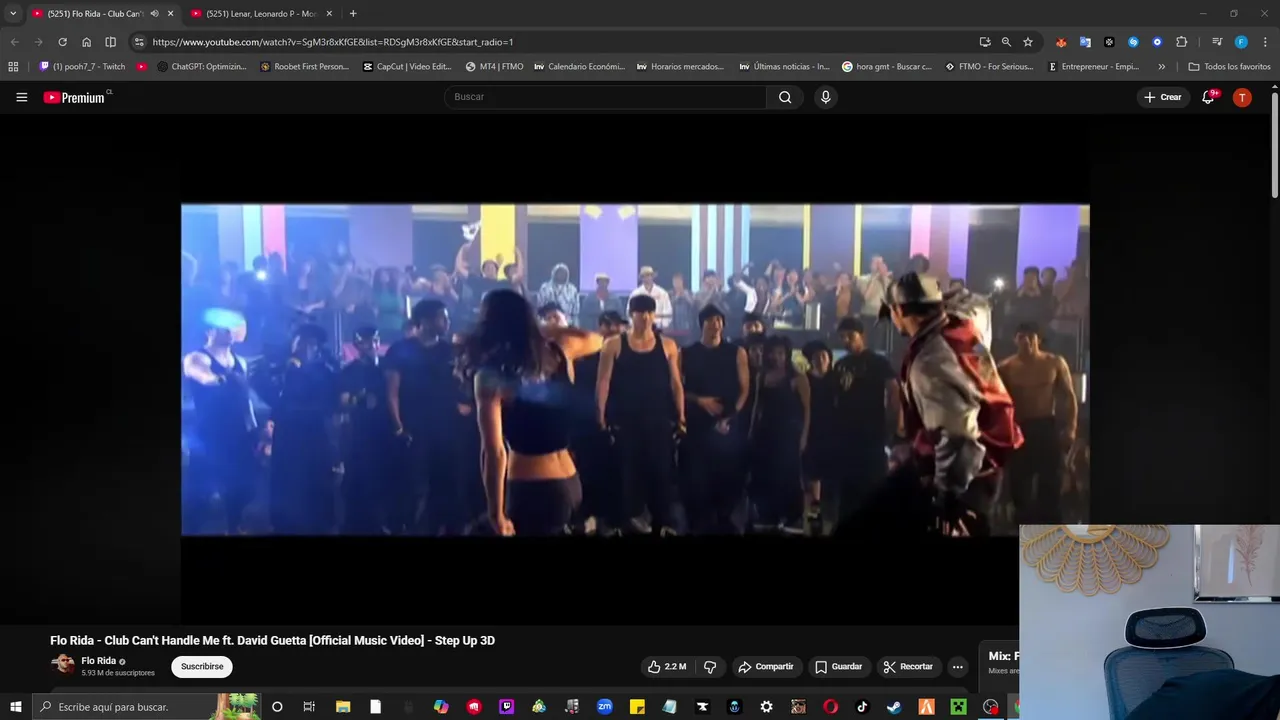Click the YouTube search magnifier button
1280x720 pixels.
pos(785,97)
